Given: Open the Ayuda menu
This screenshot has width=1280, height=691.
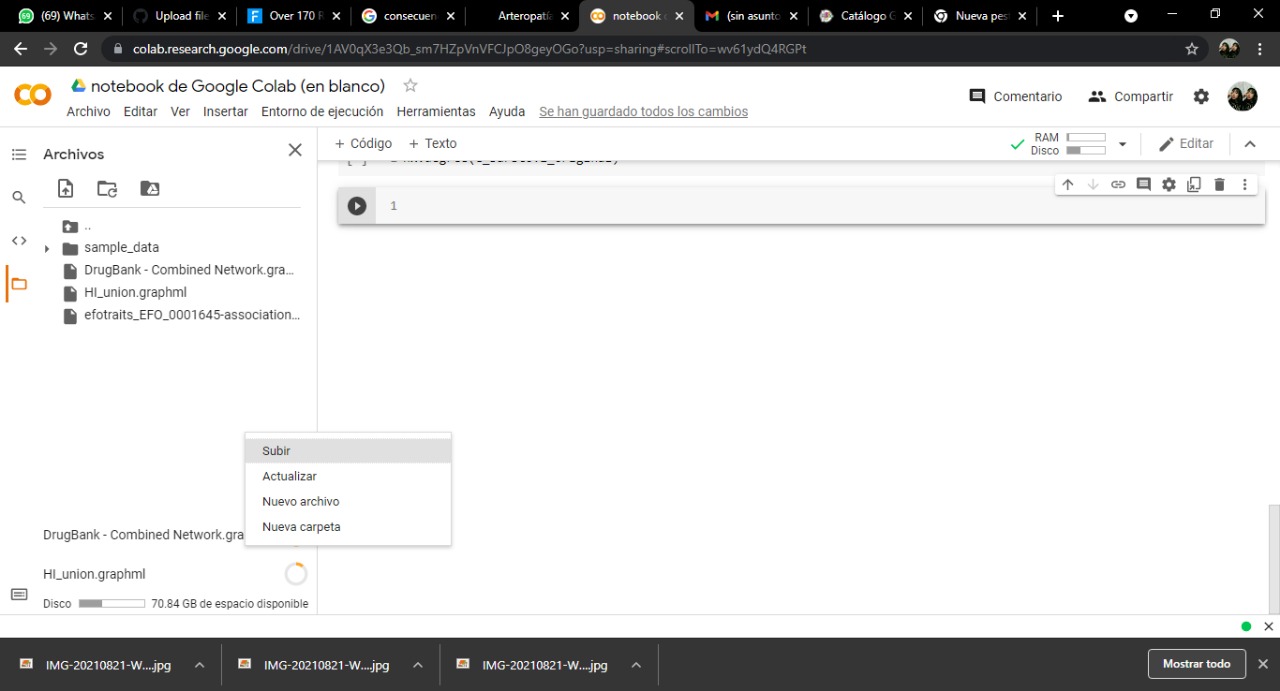Looking at the screenshot, I should point(507,112).
